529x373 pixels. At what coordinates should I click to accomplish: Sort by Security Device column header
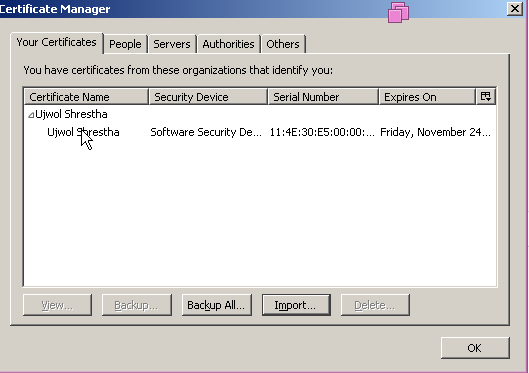[208, 97]
